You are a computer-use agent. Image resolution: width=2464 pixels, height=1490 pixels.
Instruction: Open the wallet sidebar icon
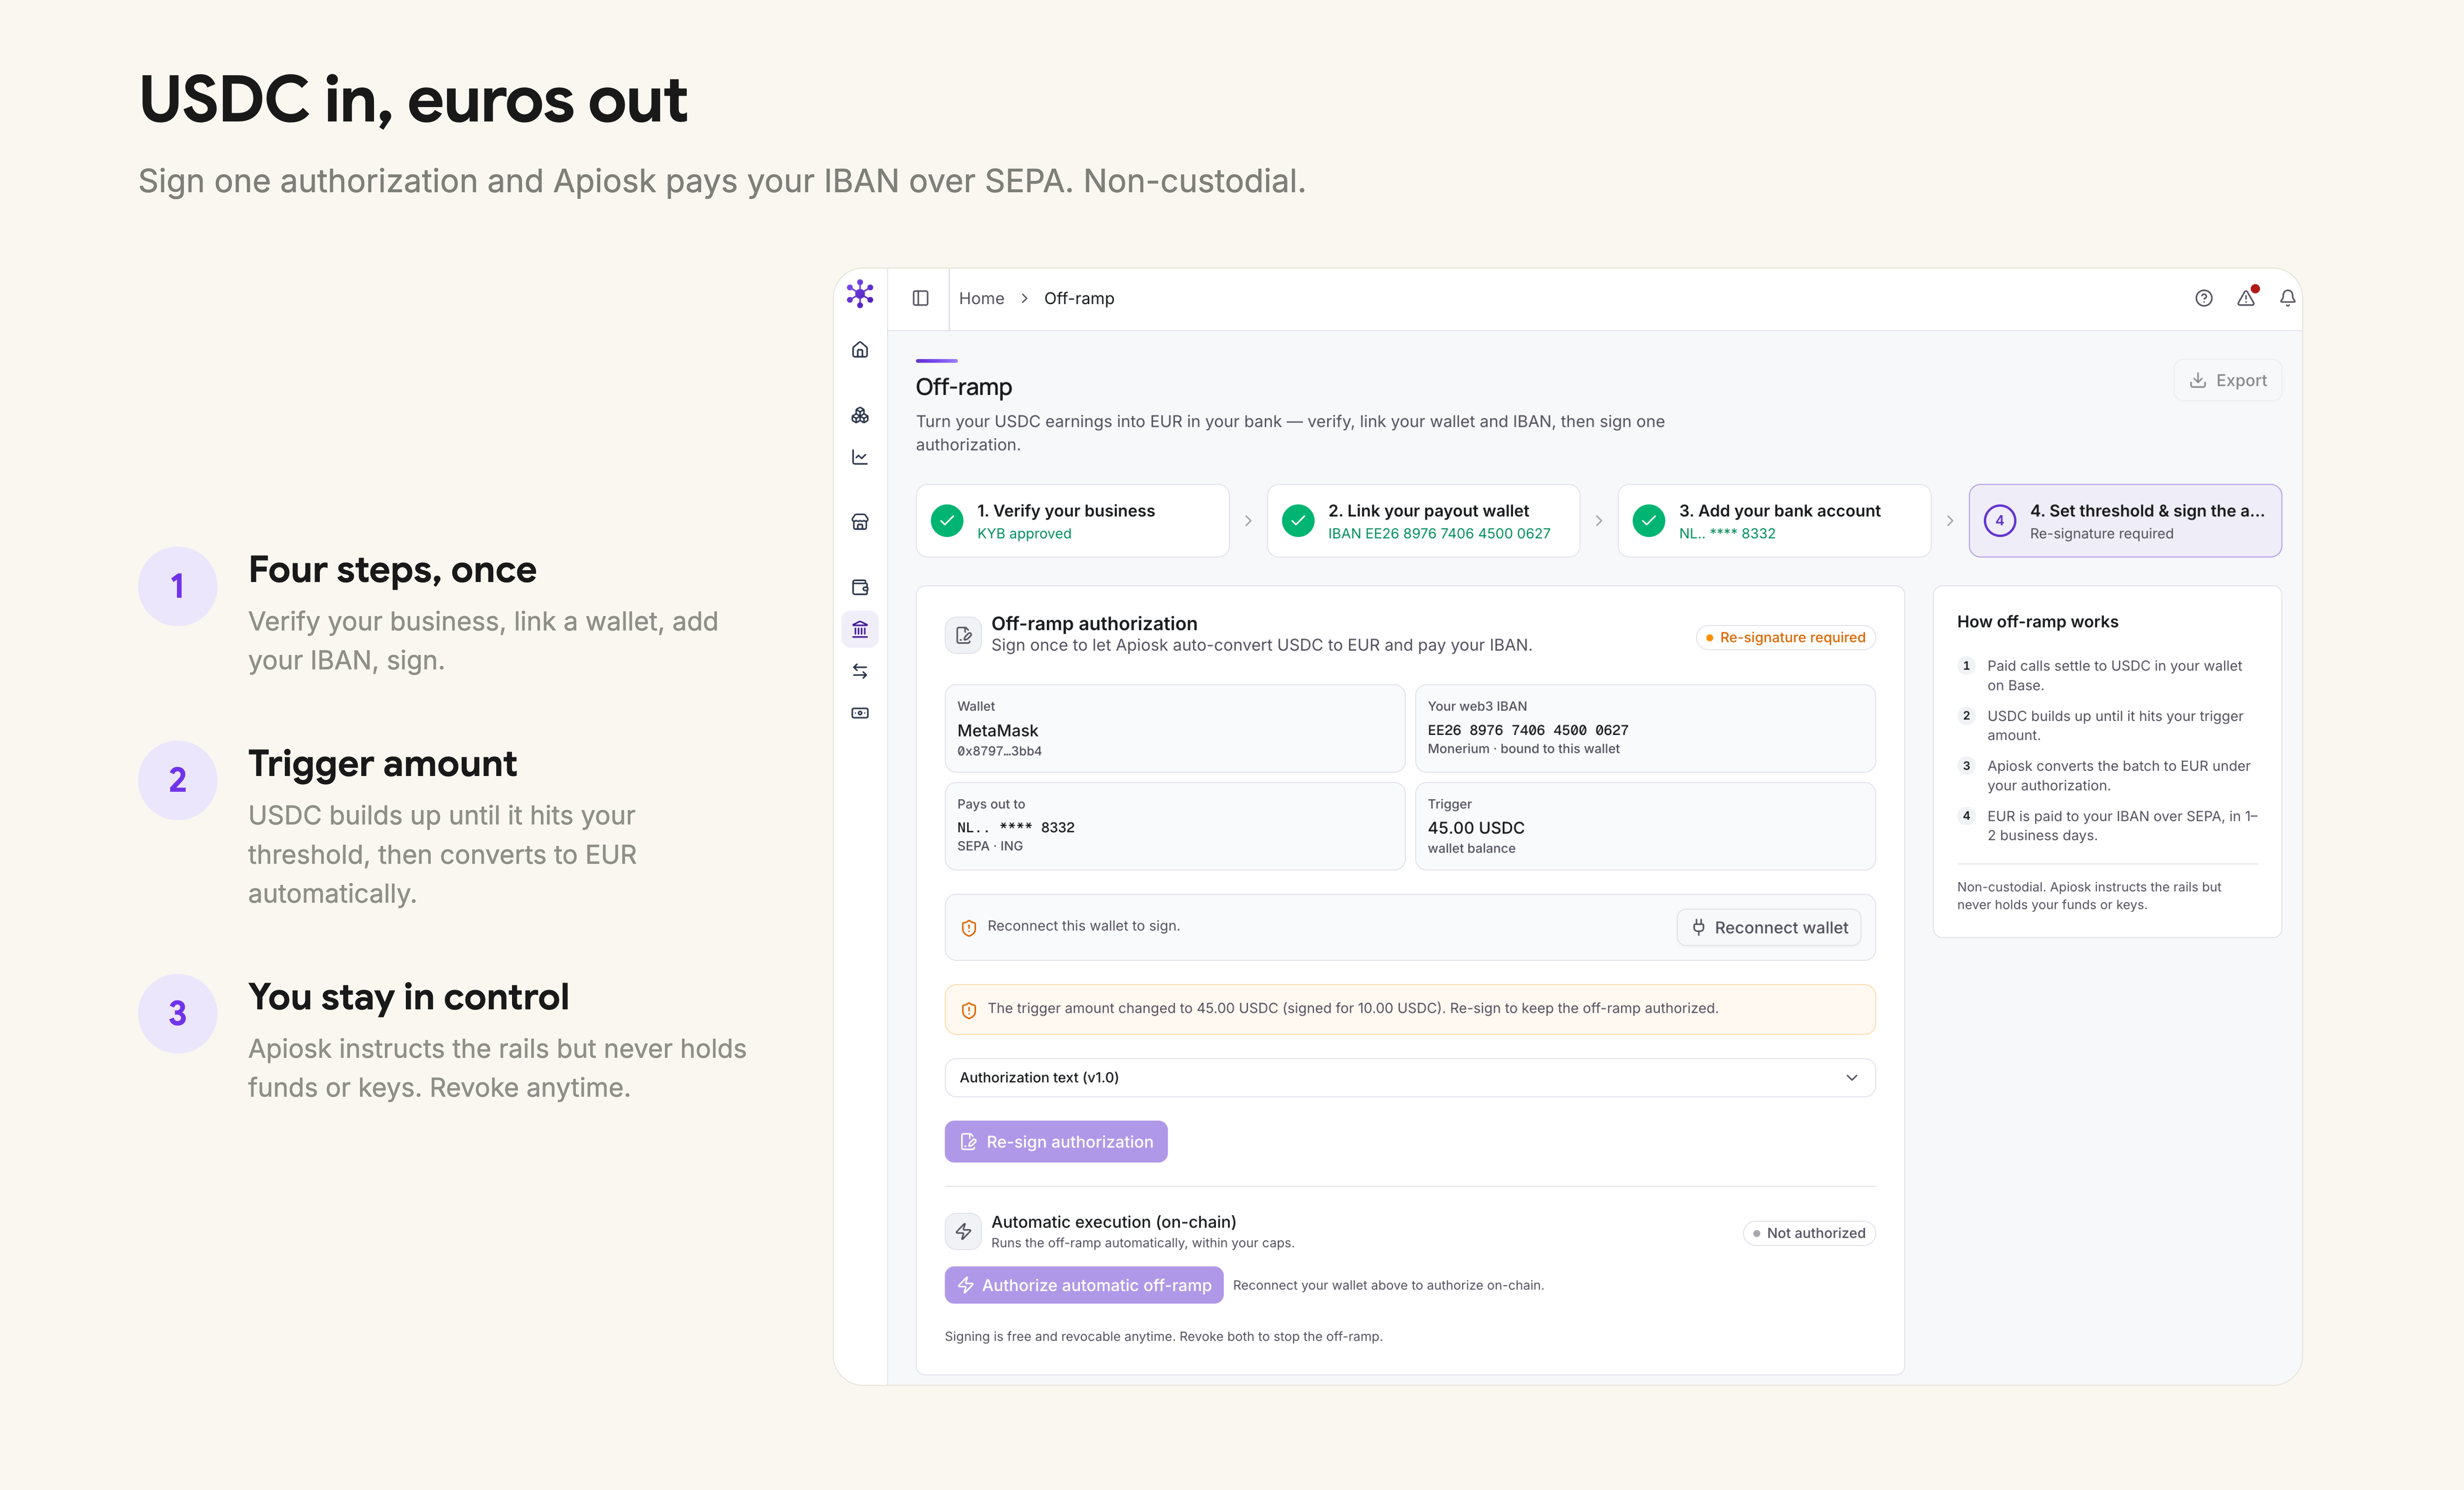tap(860, 587)
